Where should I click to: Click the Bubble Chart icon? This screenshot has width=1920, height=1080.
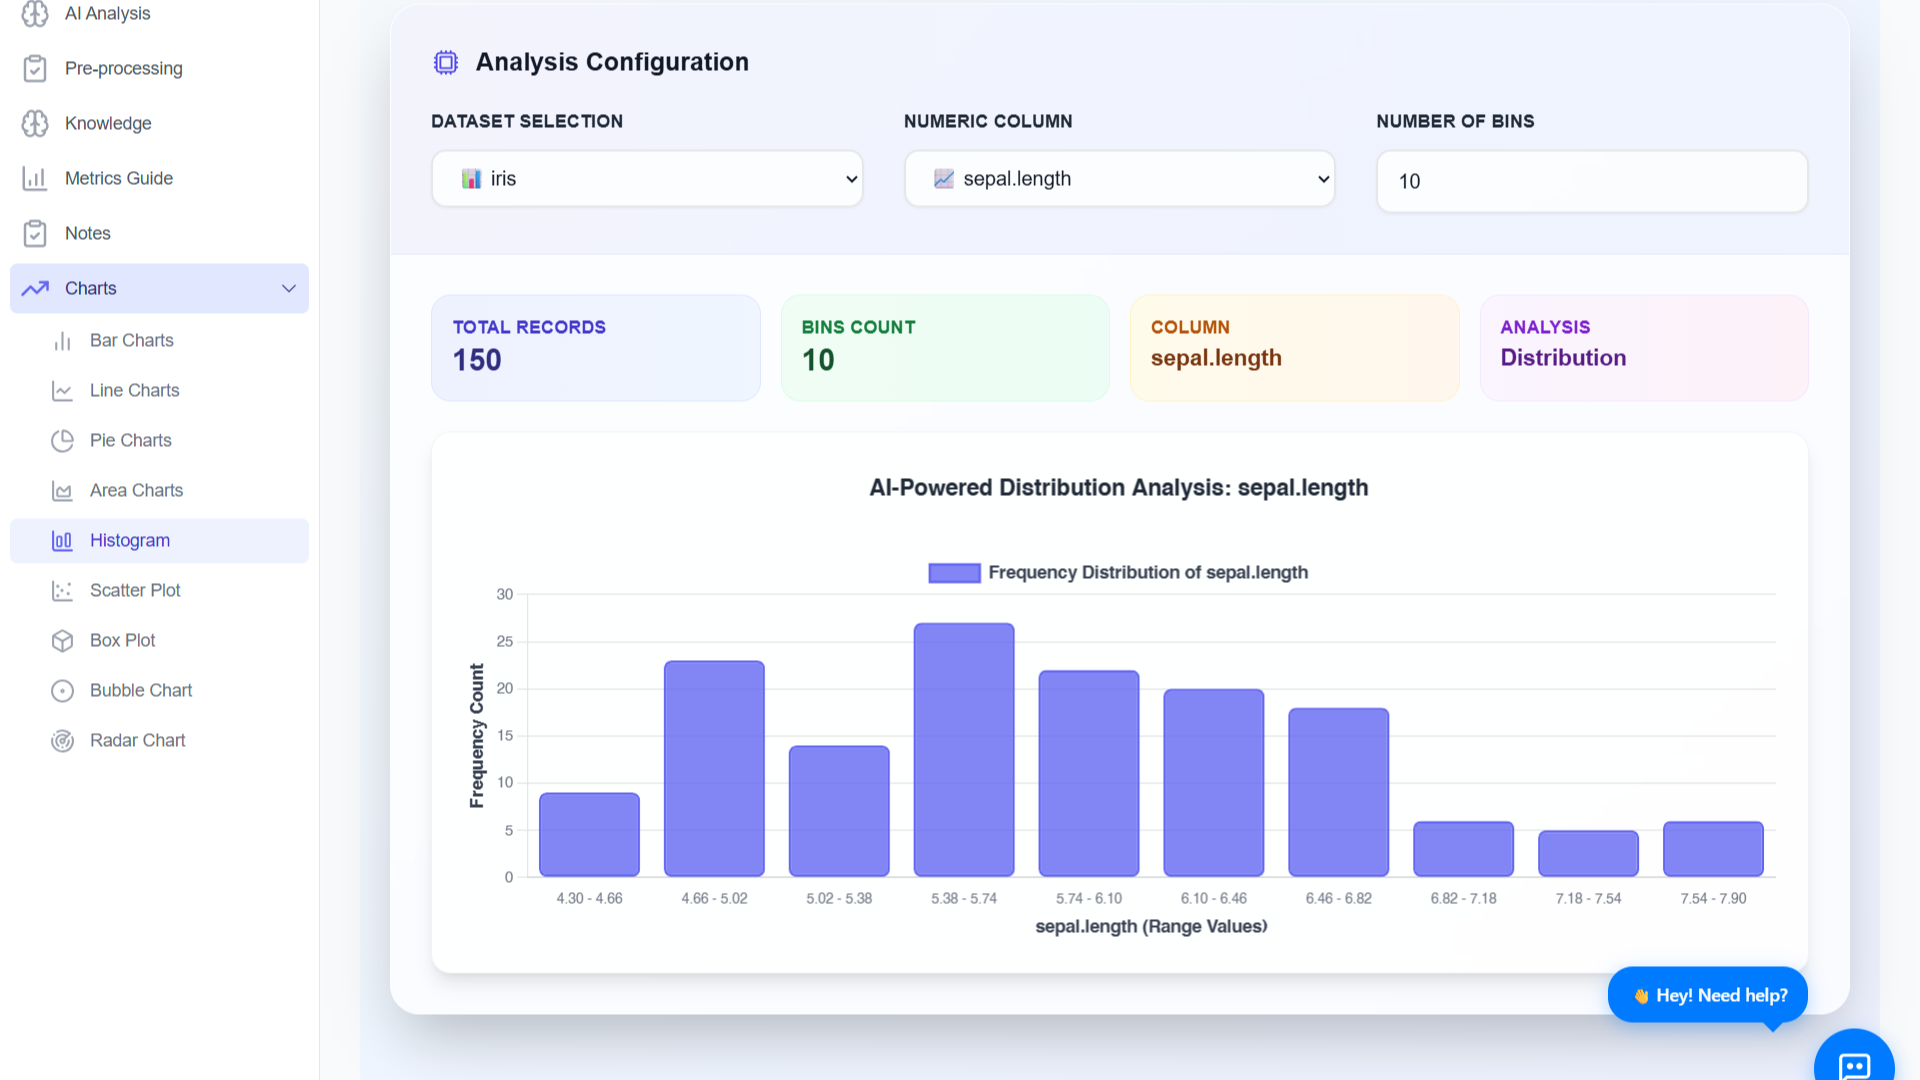(62, 691)
